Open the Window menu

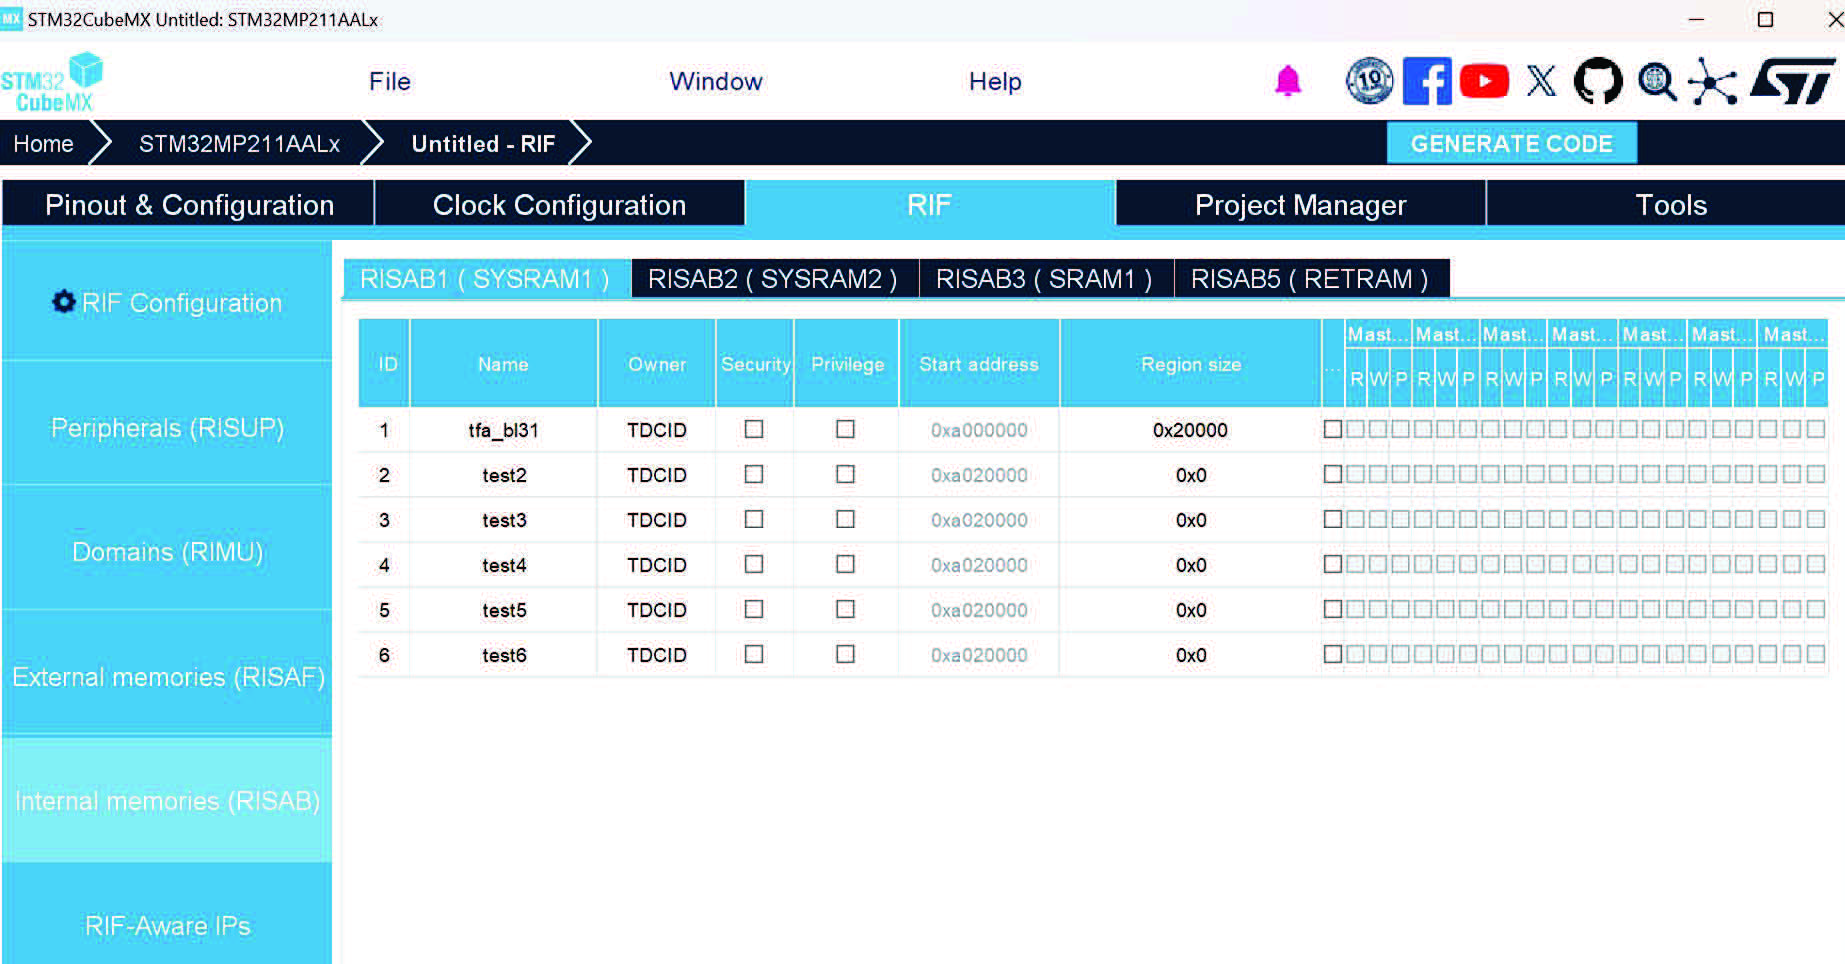pos(716,82)
